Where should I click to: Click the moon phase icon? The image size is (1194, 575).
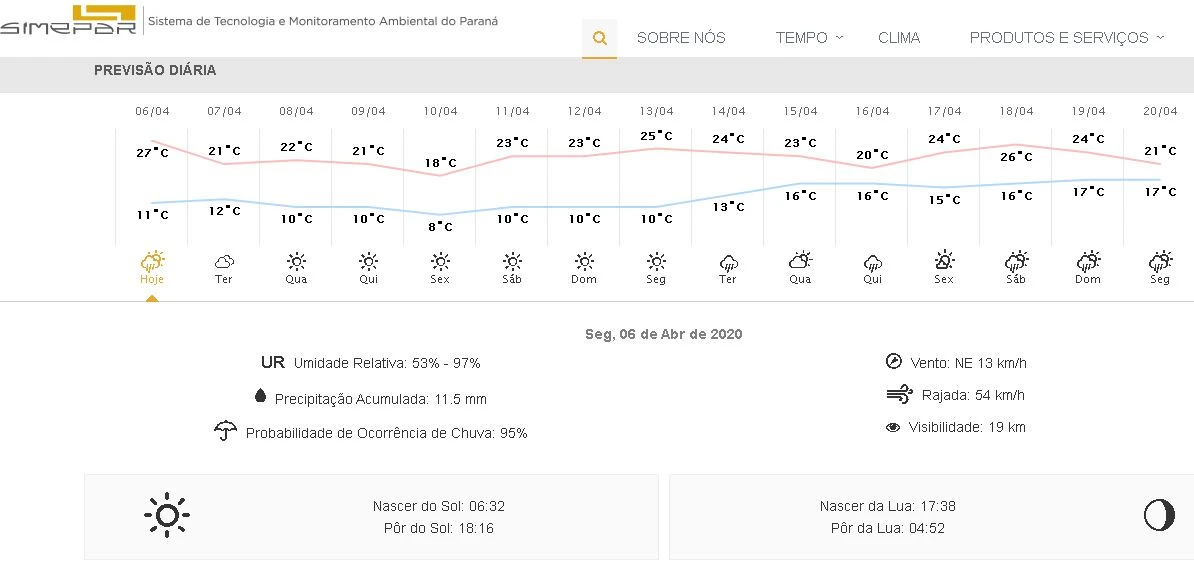pyautogui.click(x=1159, y=516)
